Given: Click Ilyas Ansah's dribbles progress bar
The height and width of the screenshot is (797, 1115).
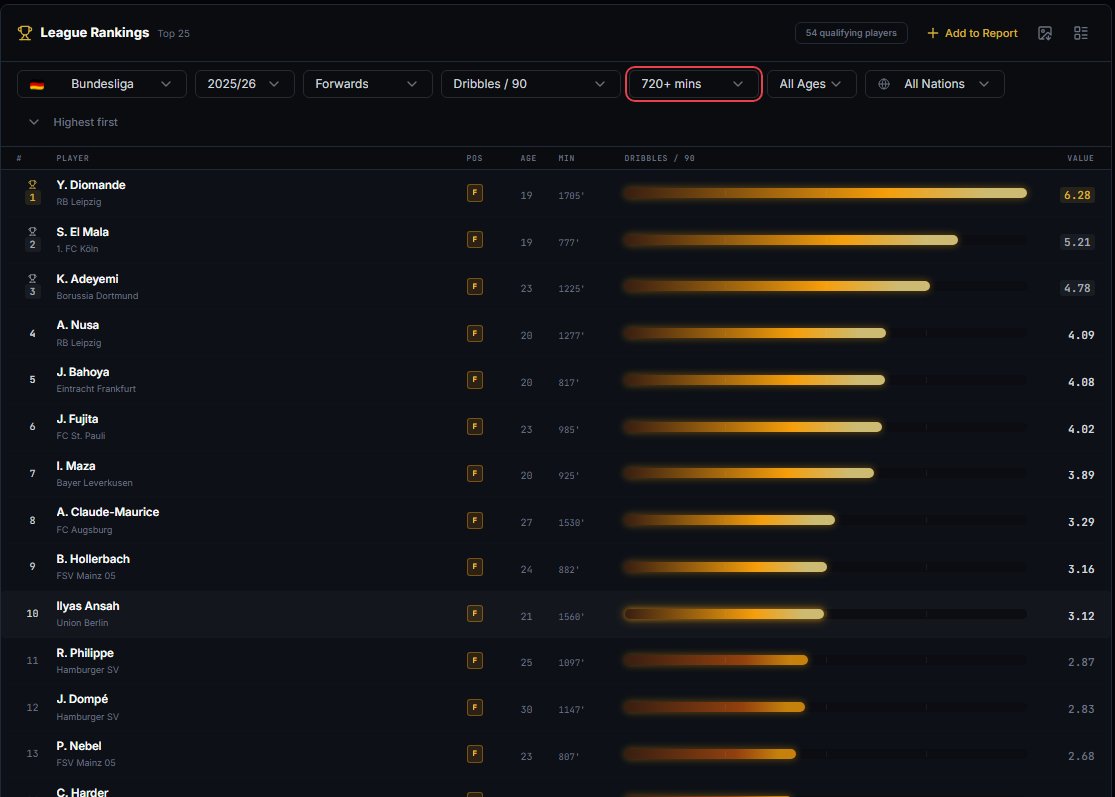Looking at the screenshot, I should coord(825,614).
